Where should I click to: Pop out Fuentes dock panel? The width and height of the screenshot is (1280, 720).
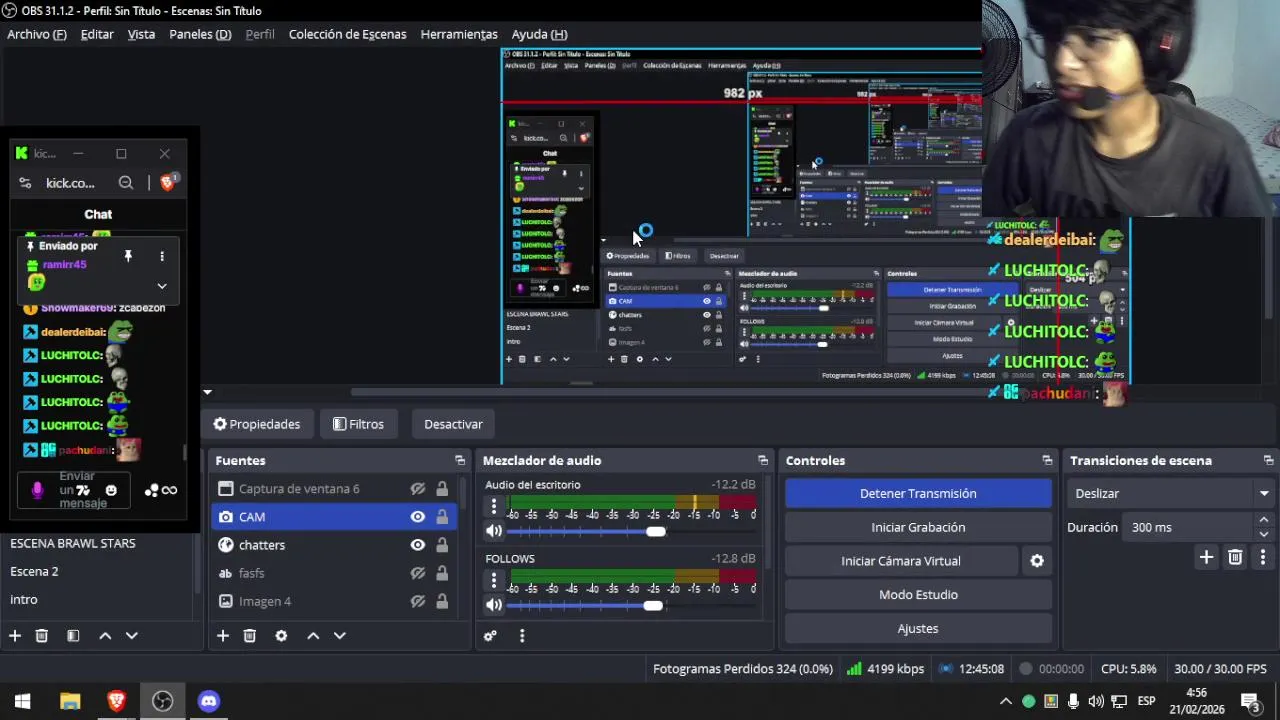460,460
